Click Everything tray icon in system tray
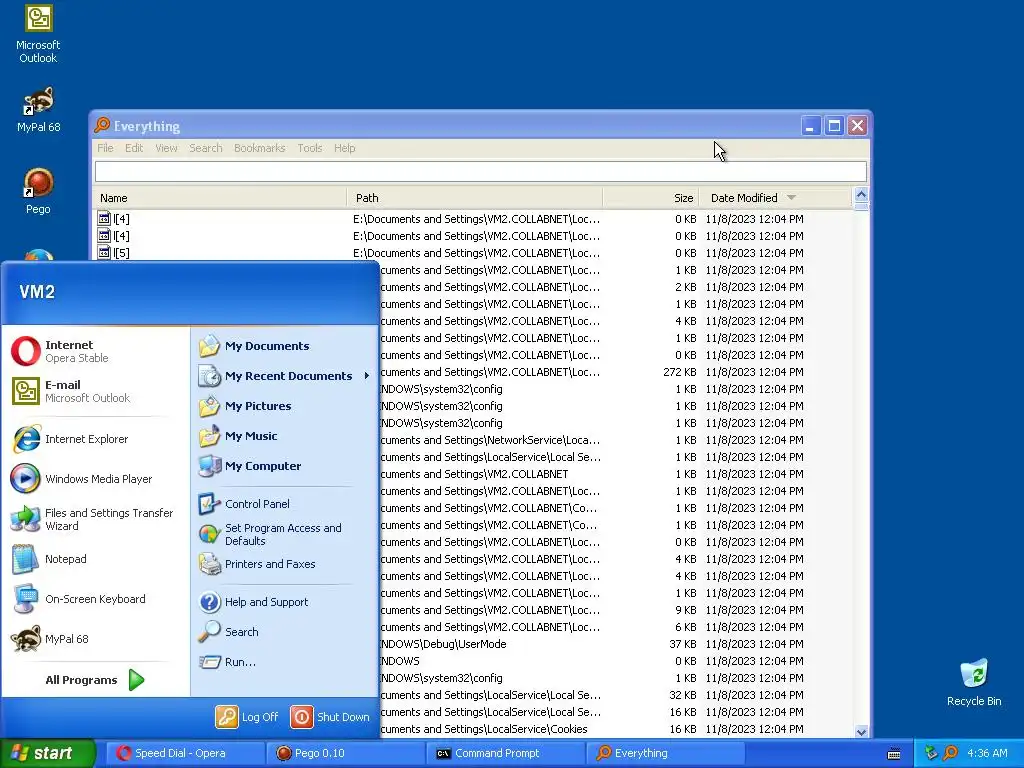Viewport: 1024px width, 768px height. [x=951, y=753]
